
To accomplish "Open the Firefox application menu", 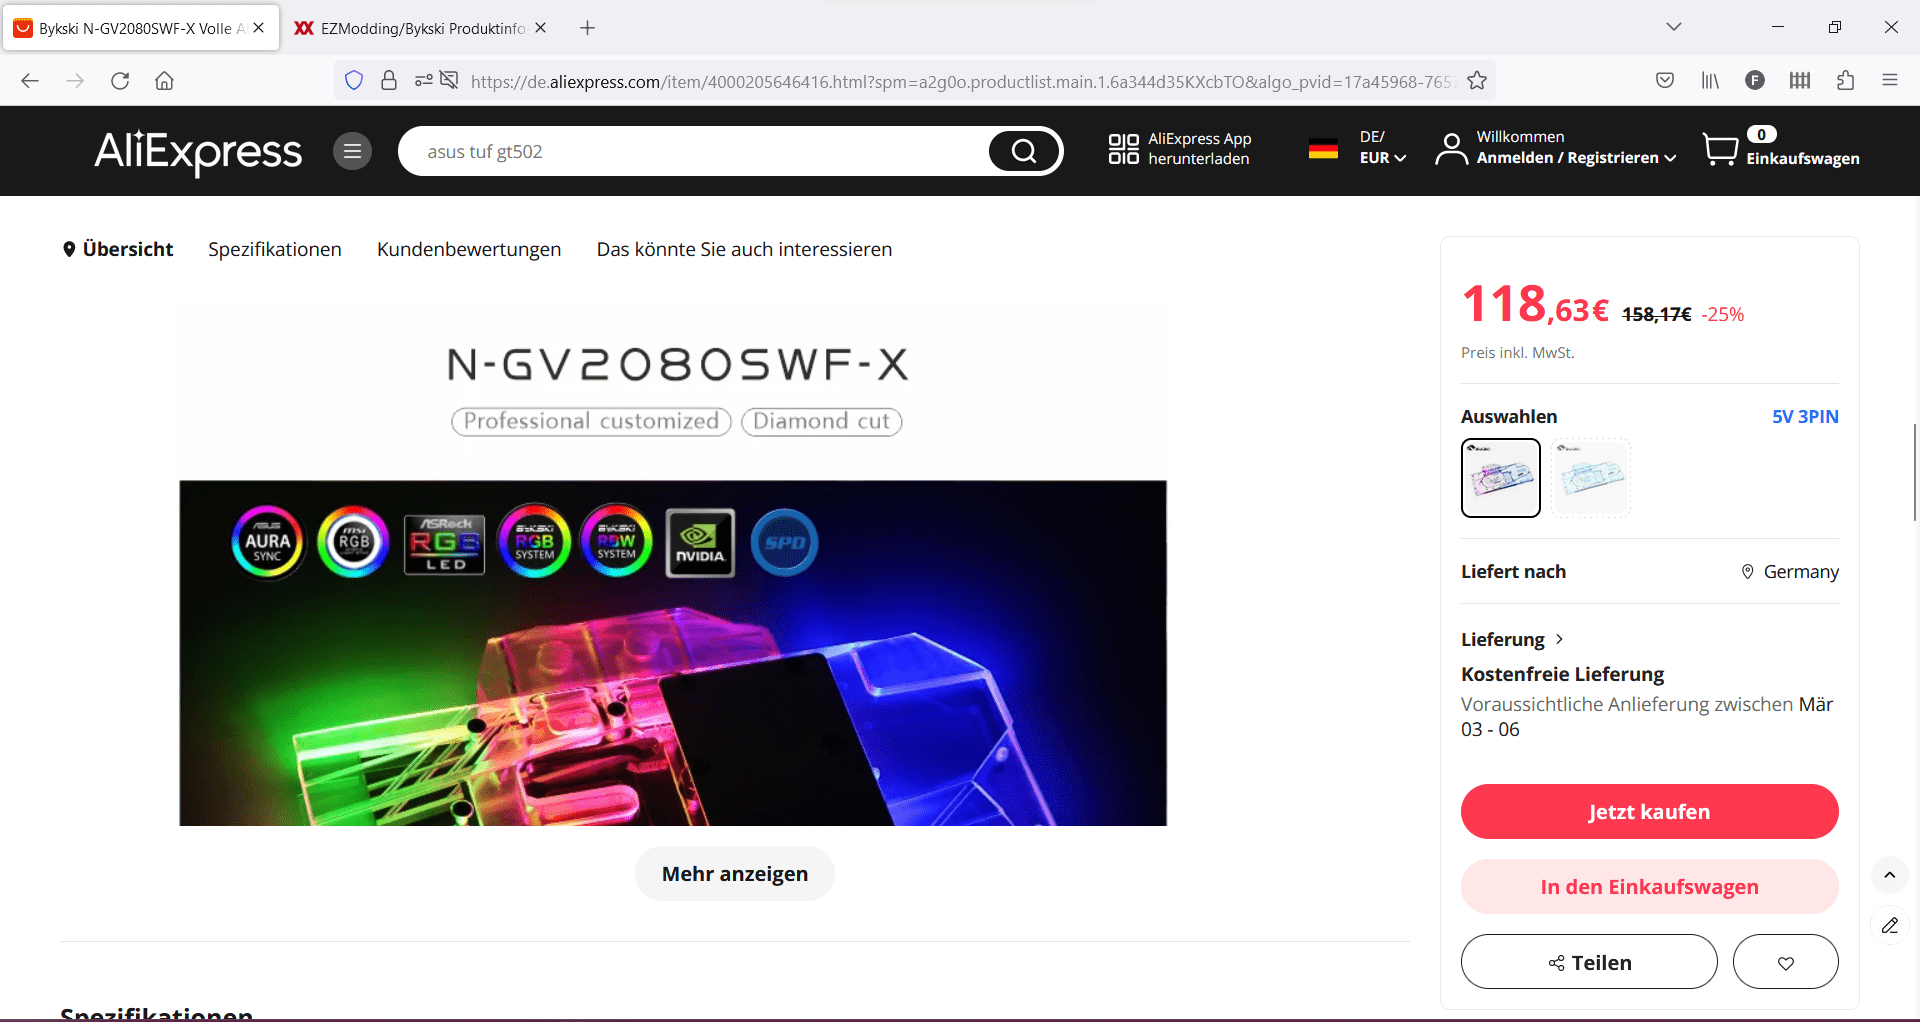I will coord(1890,81).
